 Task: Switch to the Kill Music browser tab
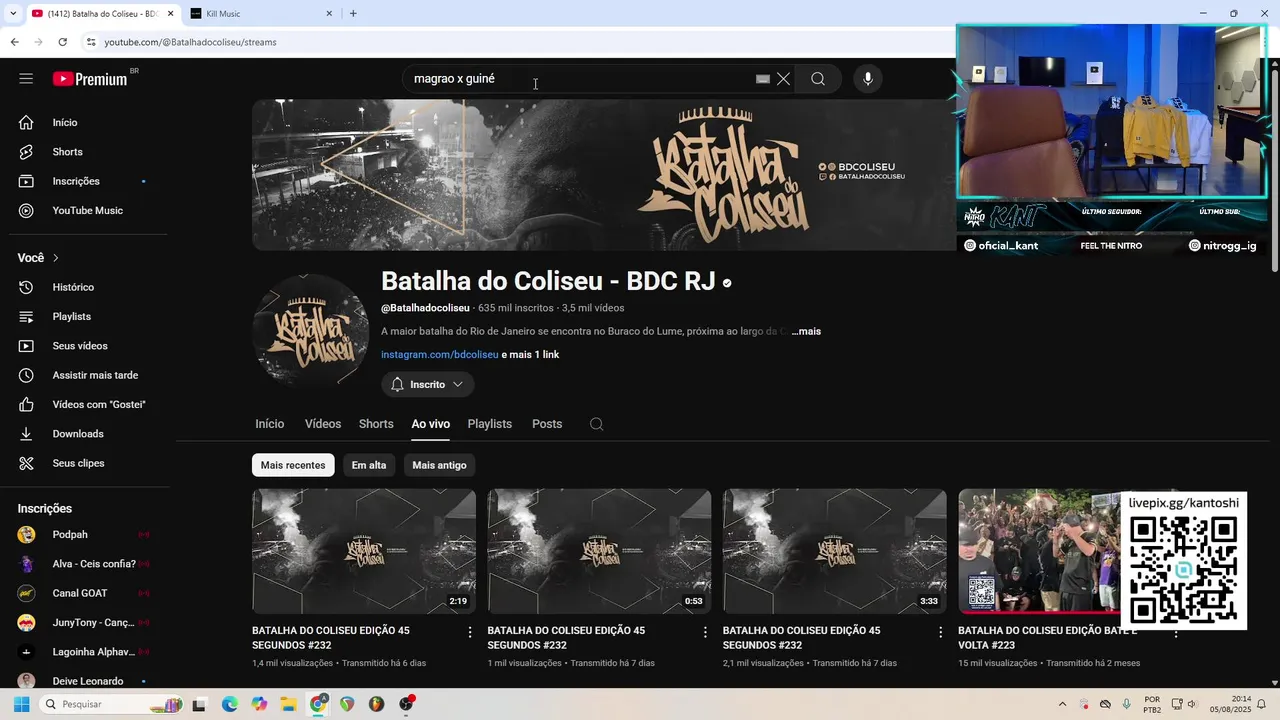[260, 14]
